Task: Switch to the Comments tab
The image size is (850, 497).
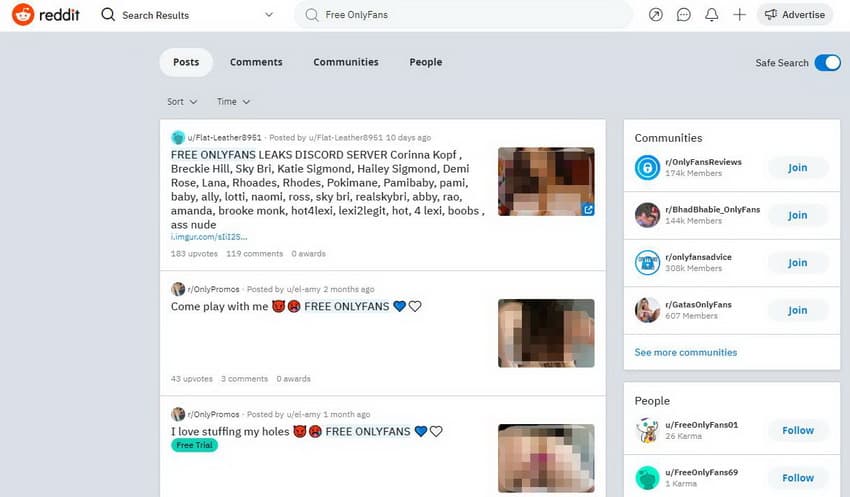Action: [x=256, y=62]
